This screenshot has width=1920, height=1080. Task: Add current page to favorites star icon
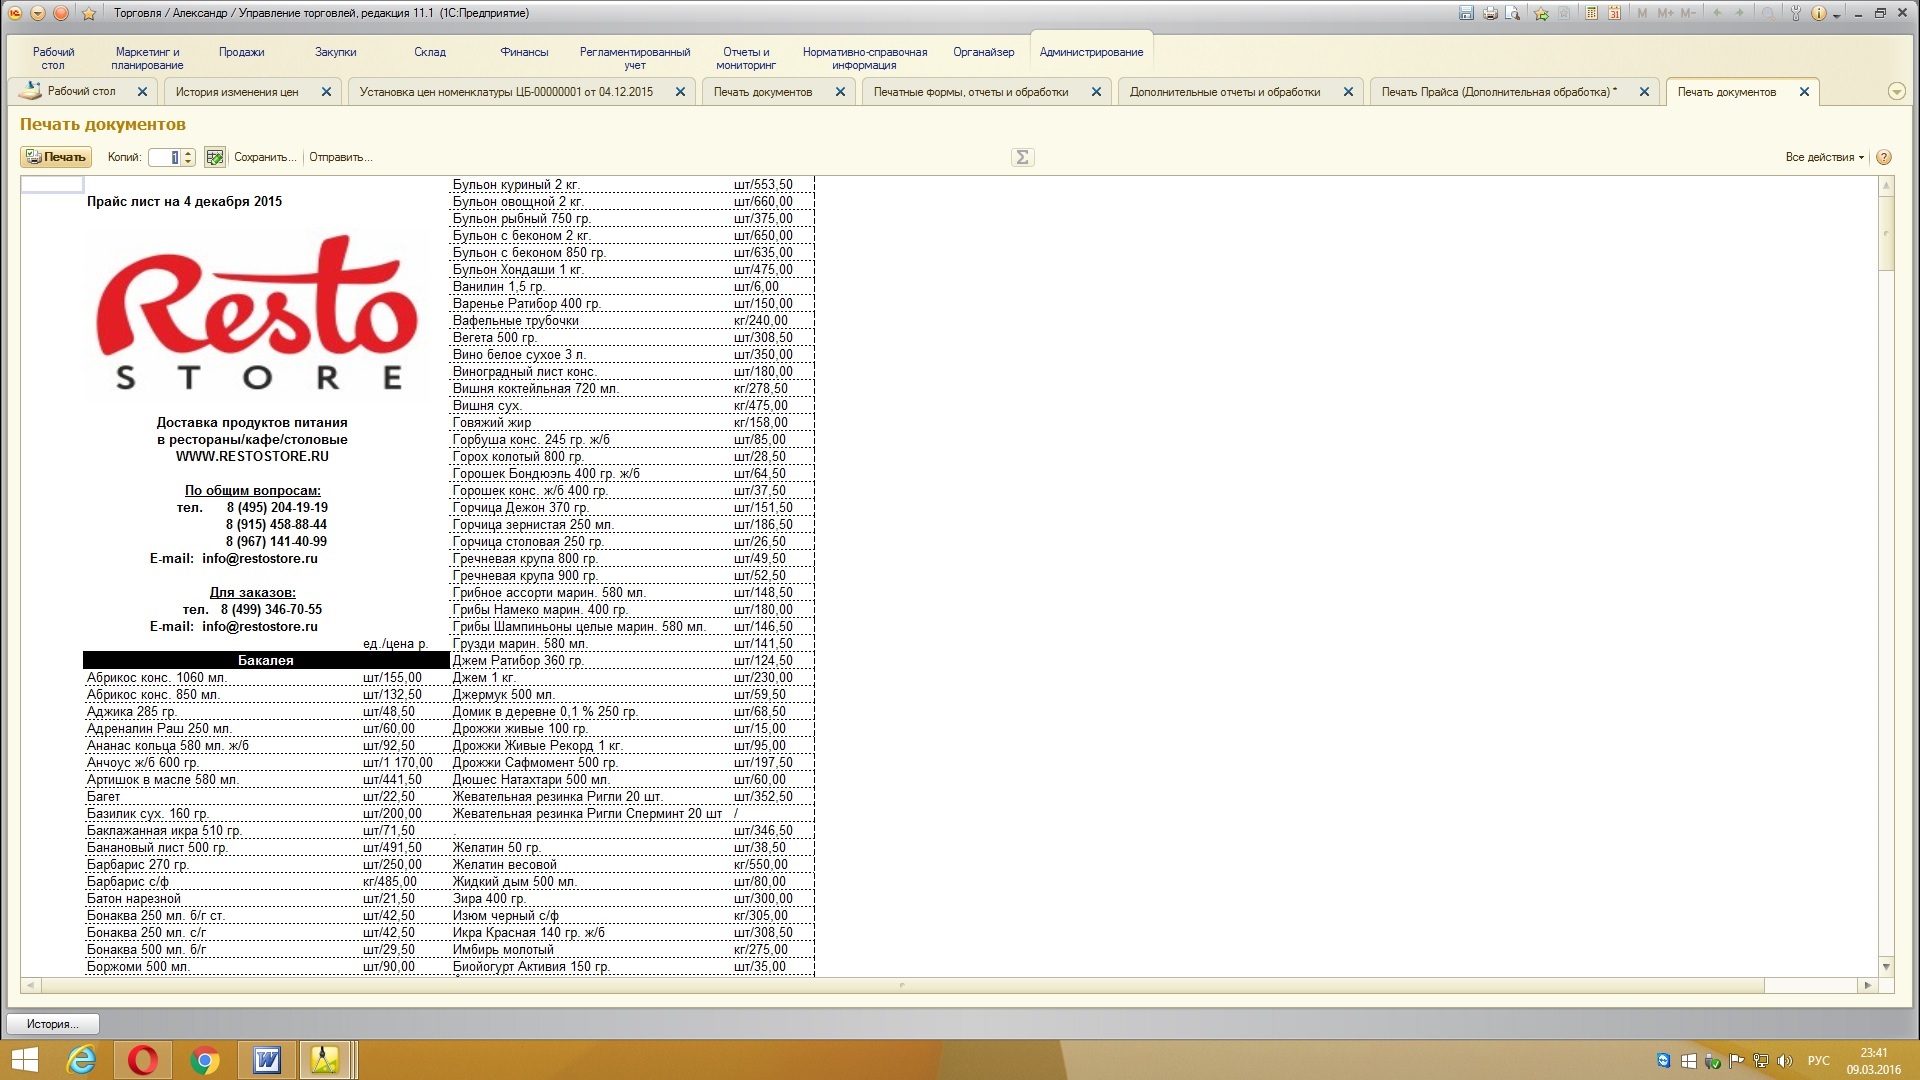[1541, 13]
